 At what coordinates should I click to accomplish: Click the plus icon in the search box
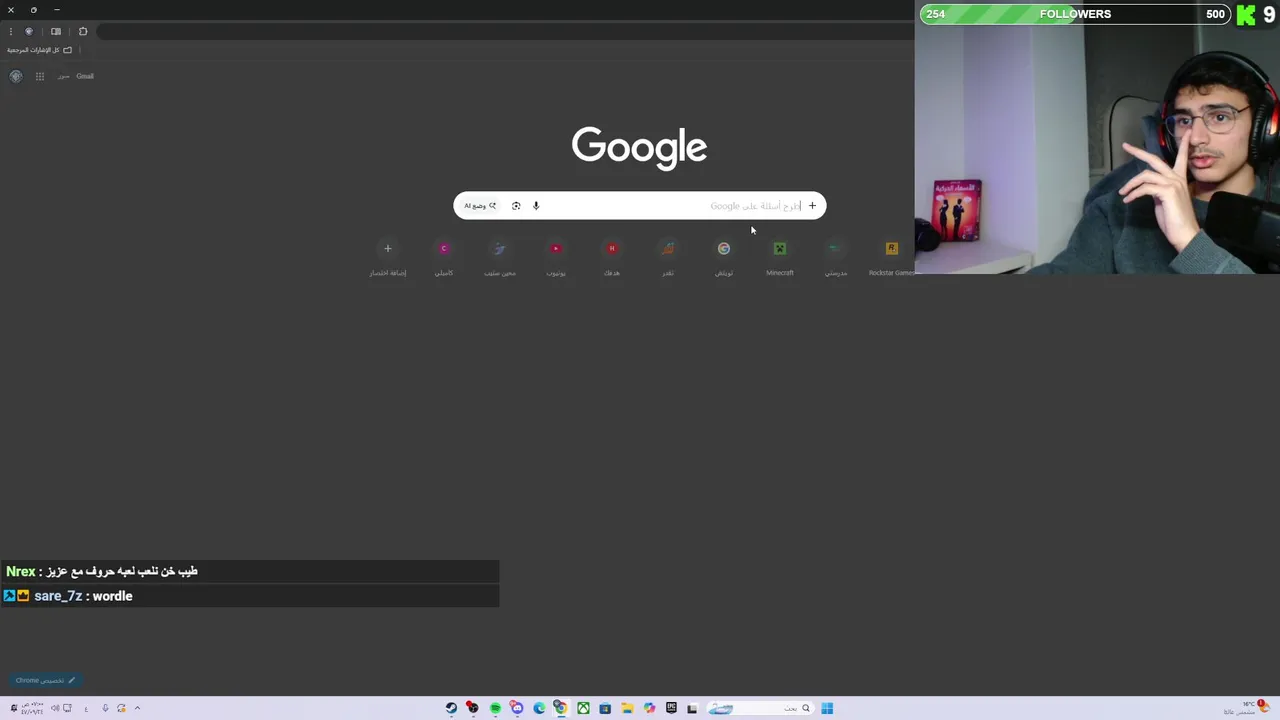[812, 206]
